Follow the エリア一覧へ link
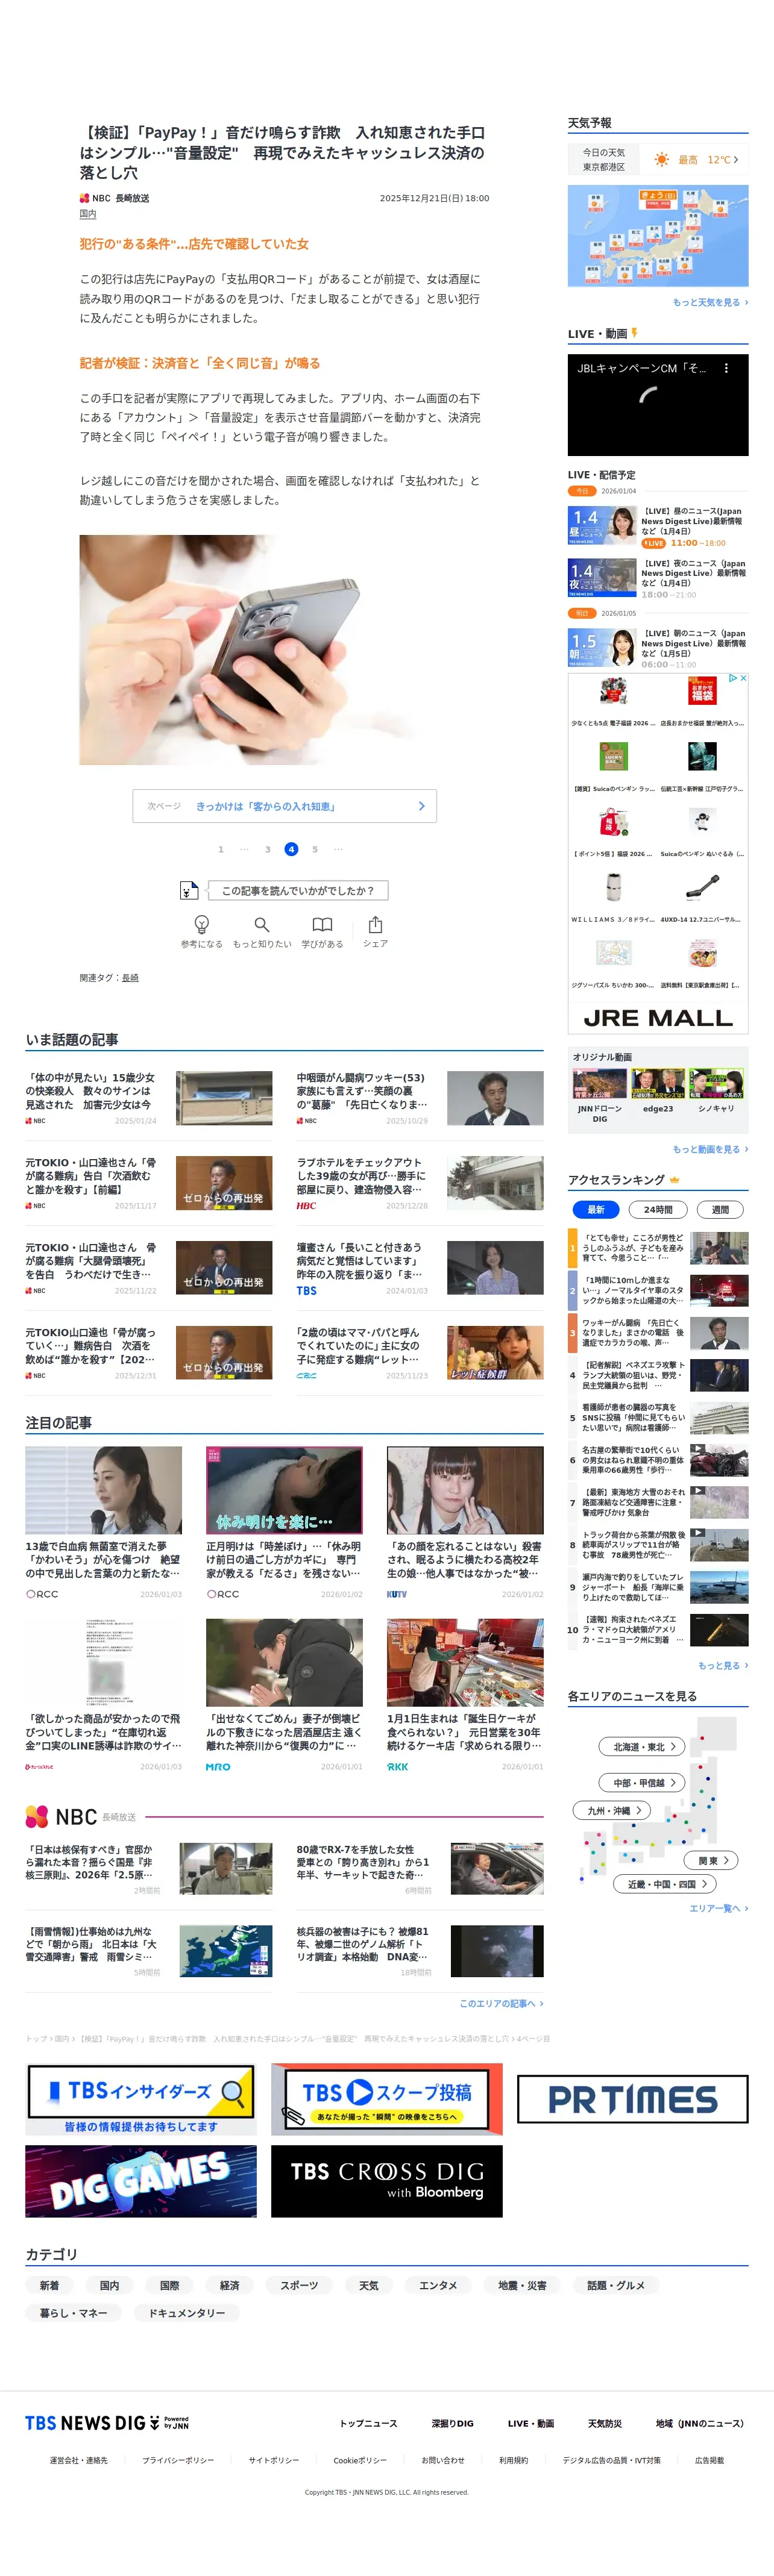 click(718, 1908)
